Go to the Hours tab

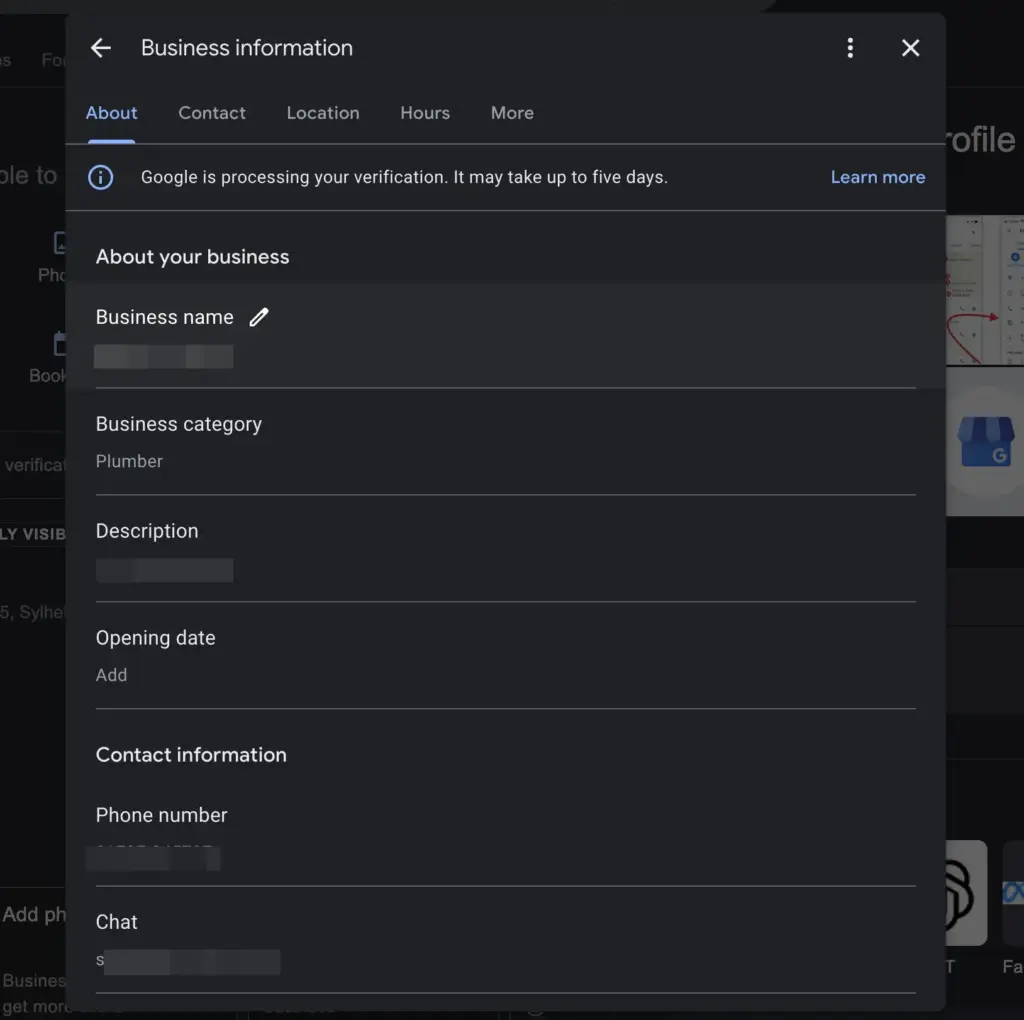[x=425, y=113]
